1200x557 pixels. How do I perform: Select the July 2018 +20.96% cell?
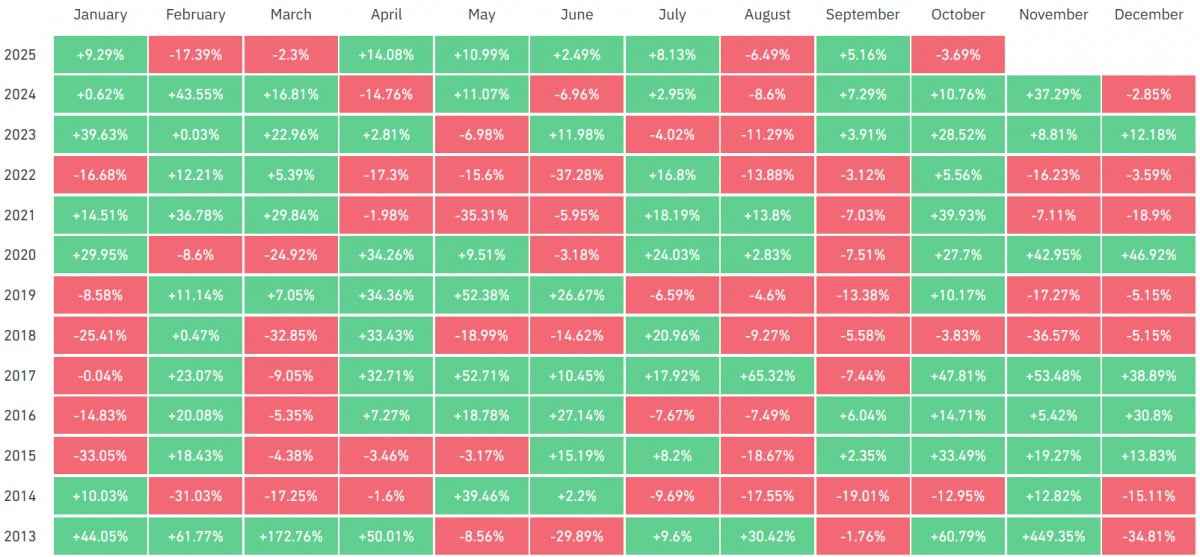click(672, 335)
